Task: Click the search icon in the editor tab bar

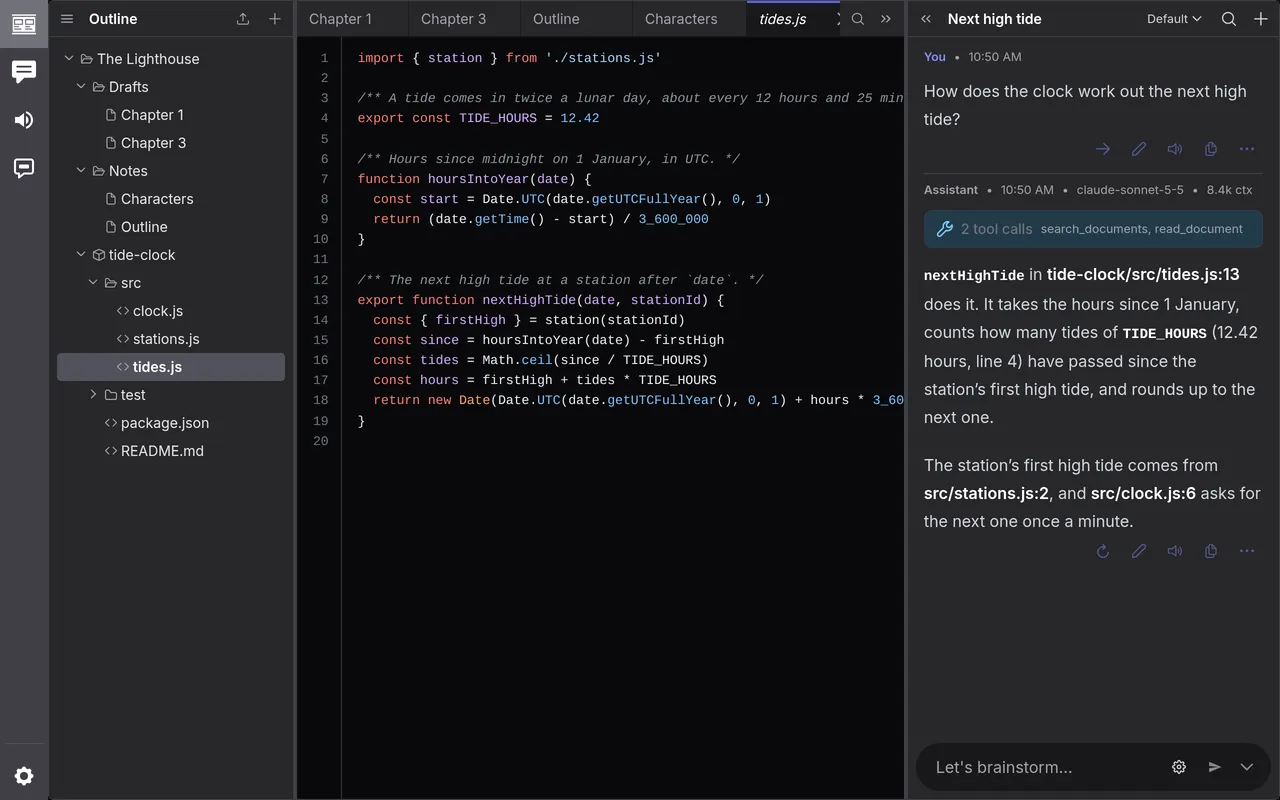Action: (x=858, y=19)
